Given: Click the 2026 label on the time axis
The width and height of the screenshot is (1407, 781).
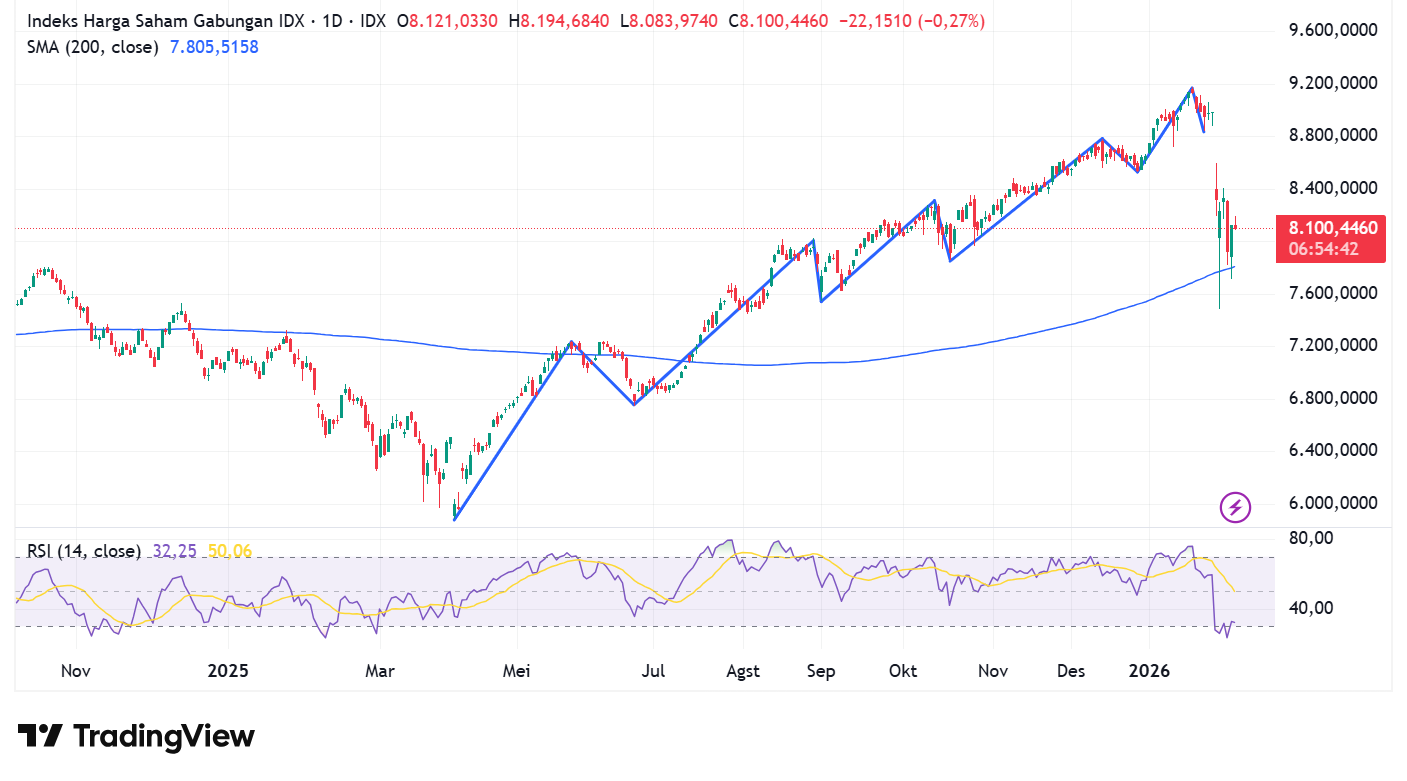Looking at the screenshot, I should point(1148,671).
